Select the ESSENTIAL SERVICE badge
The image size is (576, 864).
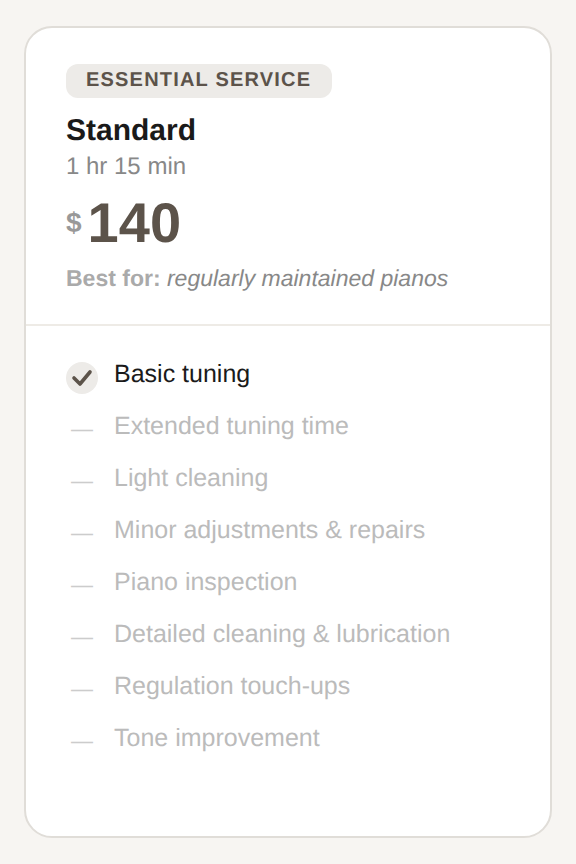[x=198, y=81]
